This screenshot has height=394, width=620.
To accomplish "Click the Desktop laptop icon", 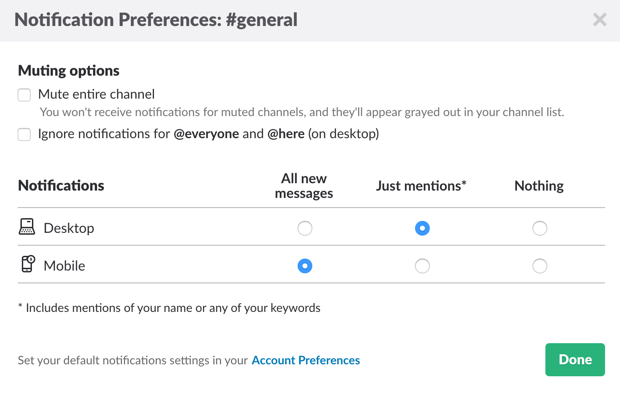I will pos(27,227).
